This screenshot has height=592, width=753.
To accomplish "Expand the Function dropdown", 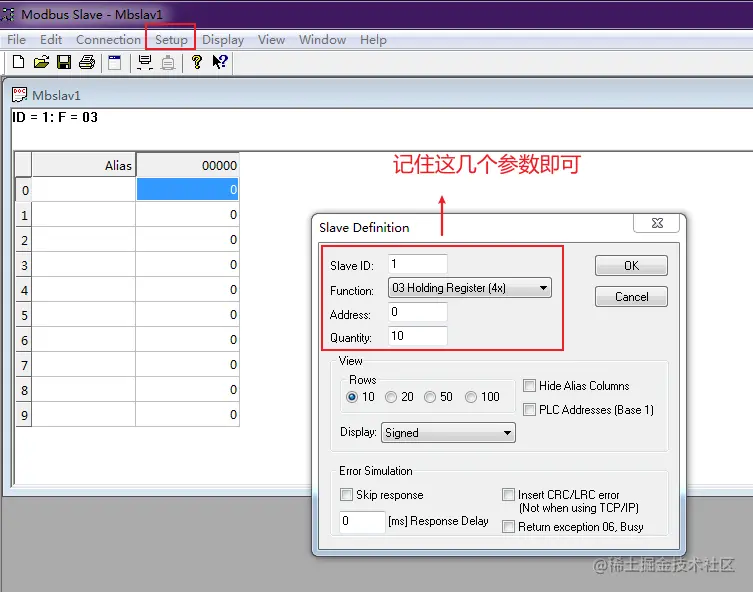I will click(x=543, y=288).
